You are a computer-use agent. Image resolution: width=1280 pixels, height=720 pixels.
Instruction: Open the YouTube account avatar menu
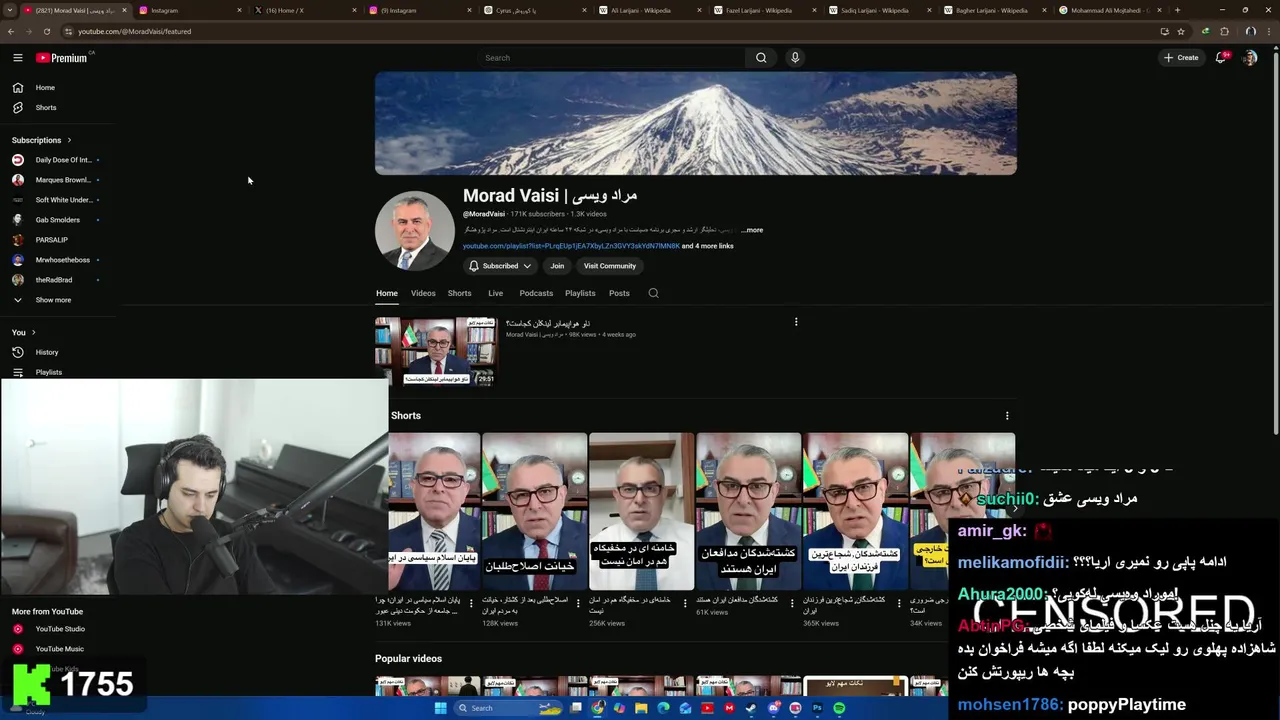tap(1250, 58)
